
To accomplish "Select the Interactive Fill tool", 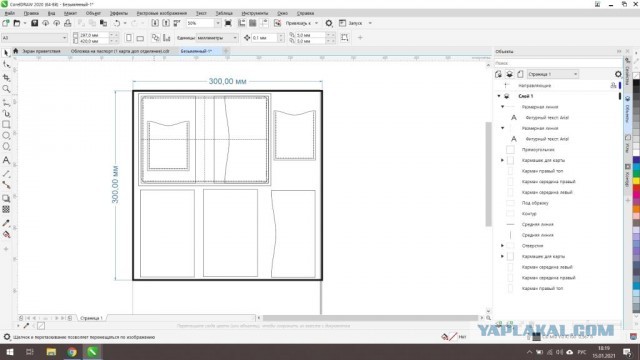I will tap(6, 234).
